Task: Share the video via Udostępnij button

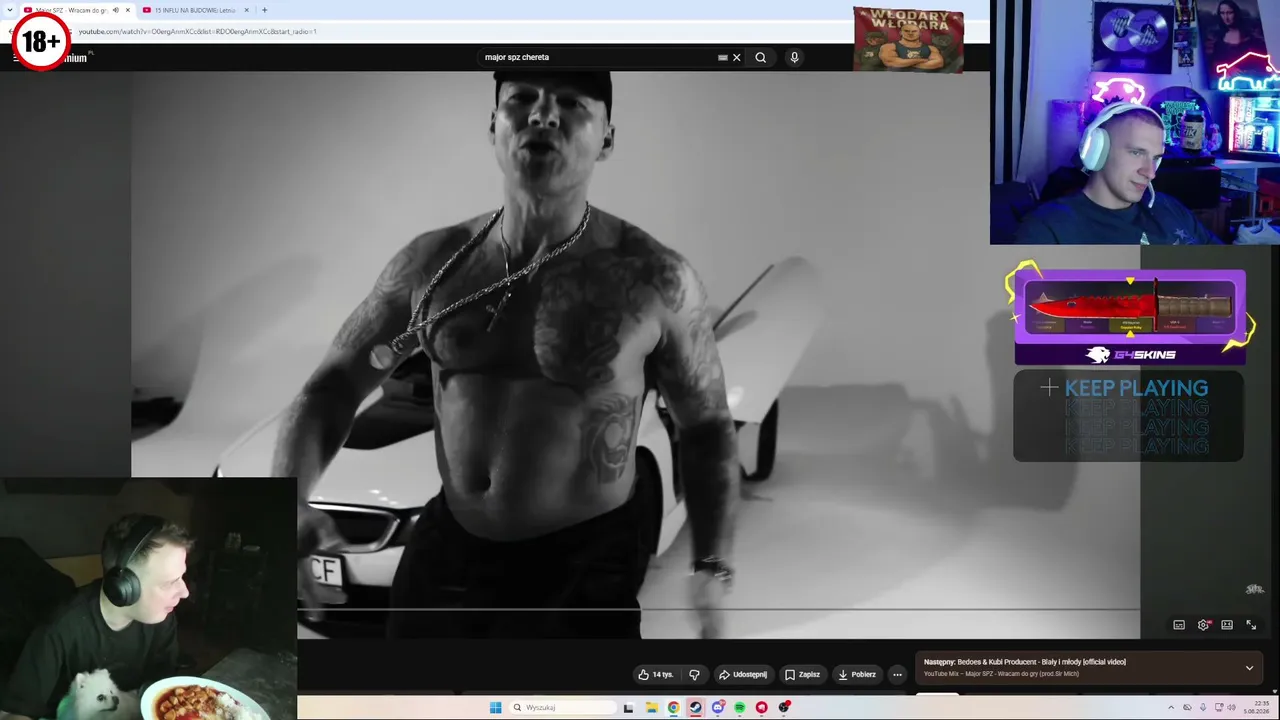Action: 743,674
